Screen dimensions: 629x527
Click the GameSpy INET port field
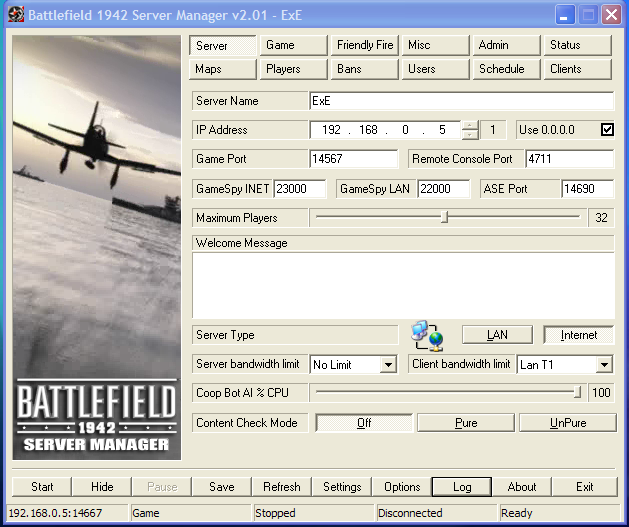point(300,189)
